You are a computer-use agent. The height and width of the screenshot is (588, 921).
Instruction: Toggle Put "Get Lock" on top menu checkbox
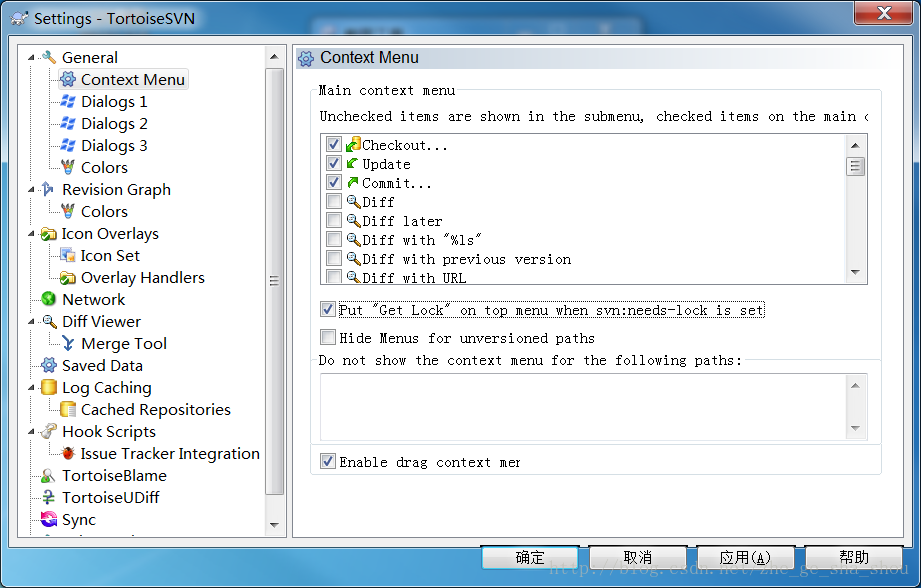(x=328, y=309)
